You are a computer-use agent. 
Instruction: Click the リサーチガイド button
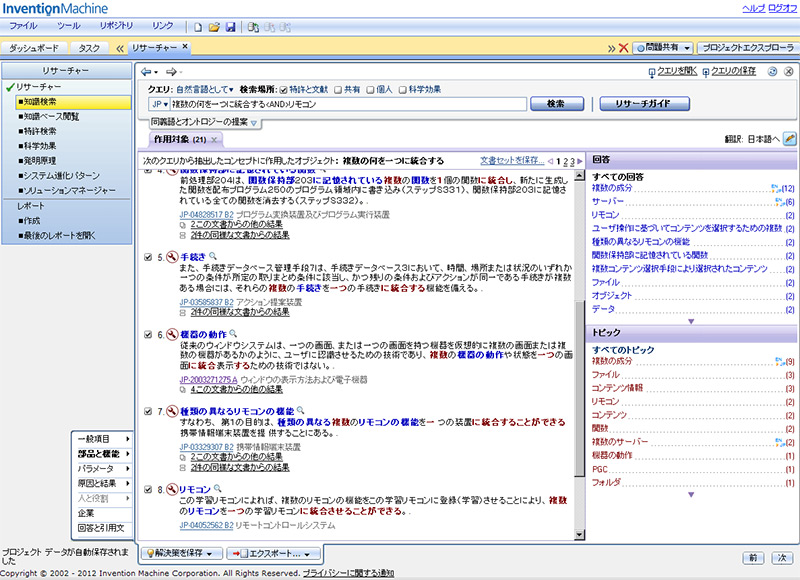point(644,104)
